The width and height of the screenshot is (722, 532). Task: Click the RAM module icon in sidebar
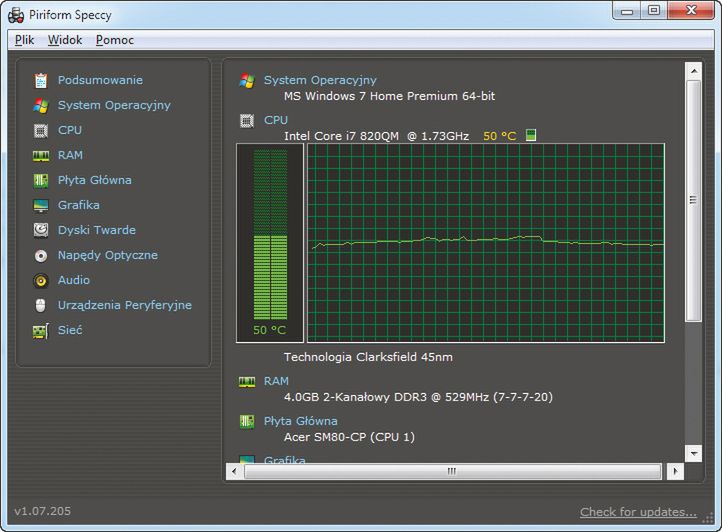click(40, 155)
